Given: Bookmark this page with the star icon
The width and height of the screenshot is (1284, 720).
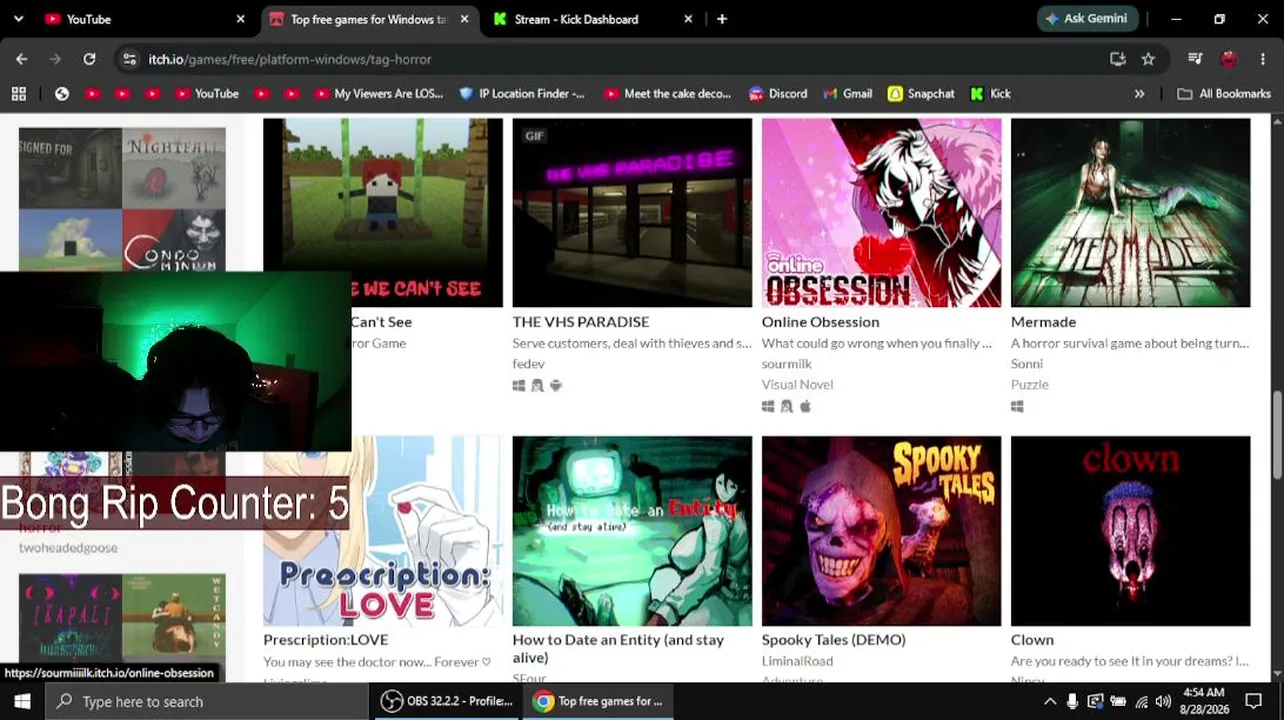Looking at the screenshot, I should (x=1148, y=59).
